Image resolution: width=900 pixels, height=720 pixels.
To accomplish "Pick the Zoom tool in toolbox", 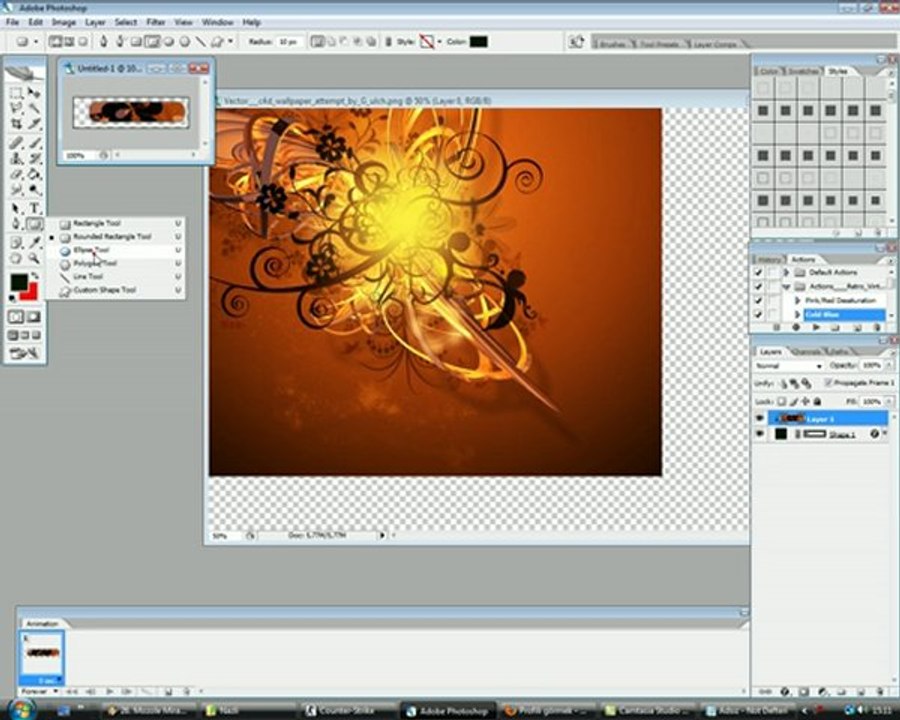I will pos(34,258).
